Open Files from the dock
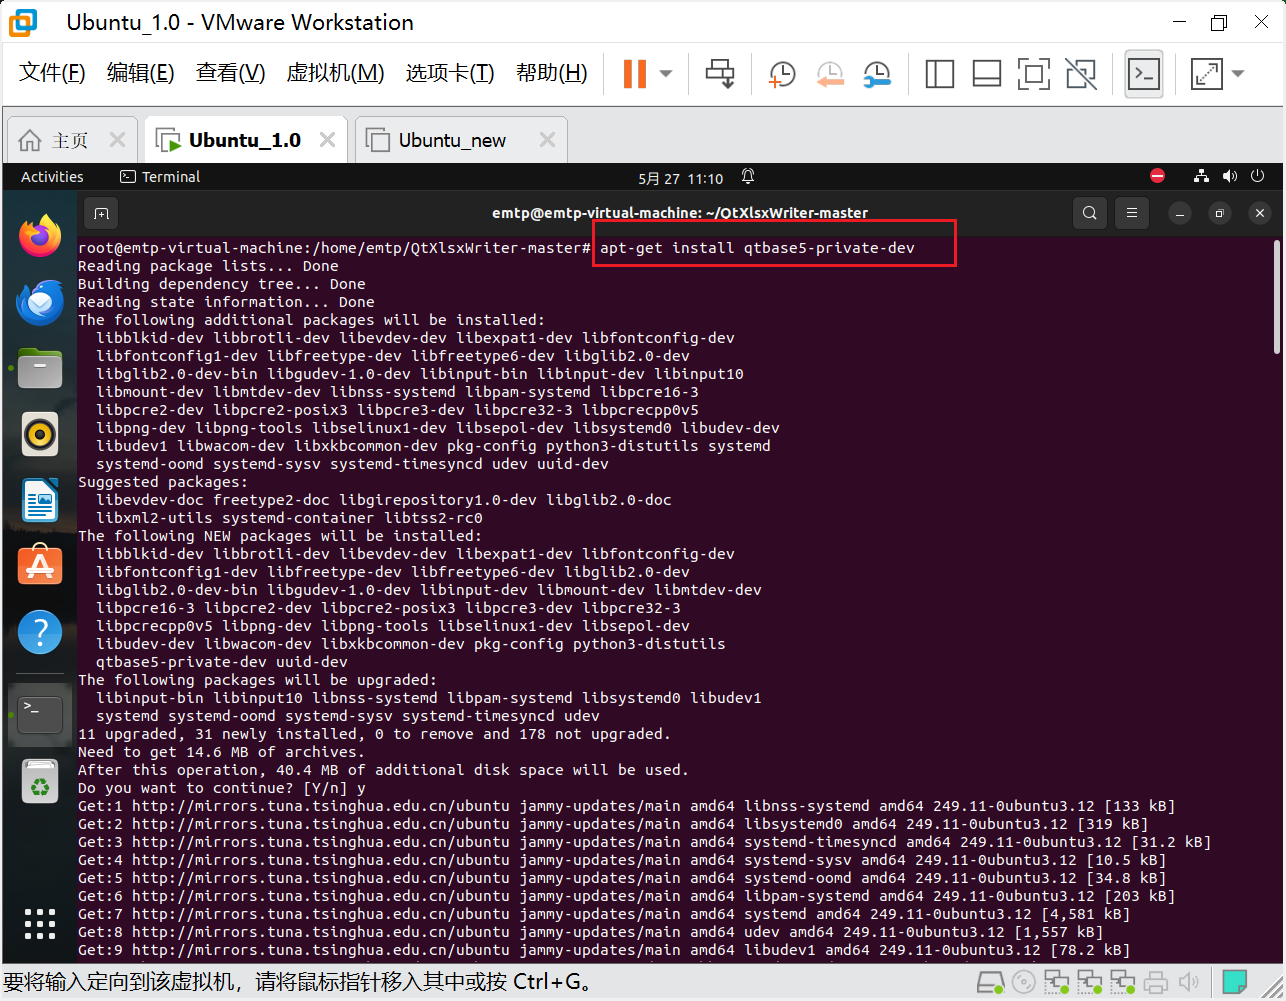Screen dimensions: 1286x1001 (x=40, y=368)
